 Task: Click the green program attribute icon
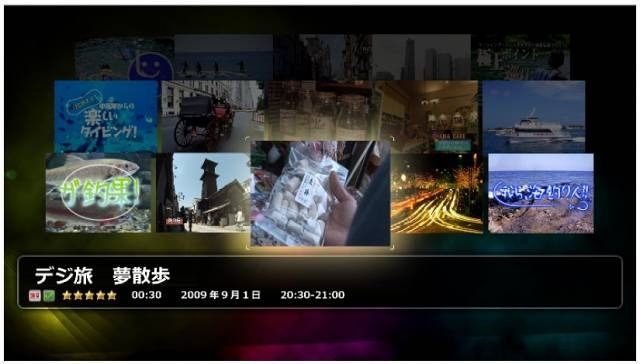click(x=49, y=295)
